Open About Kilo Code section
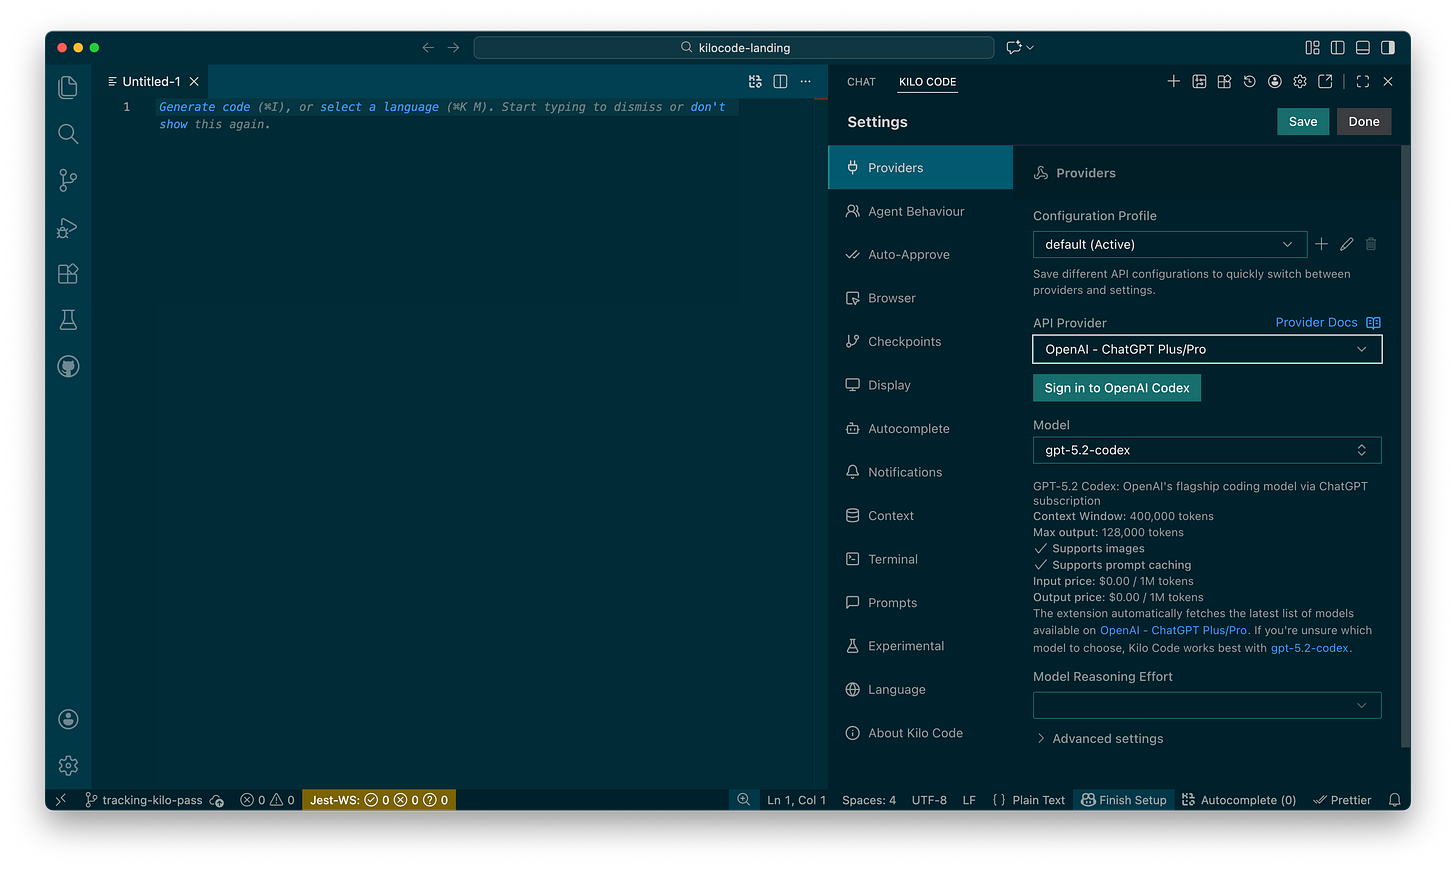Screen dimensions: 1456x870 920,733
